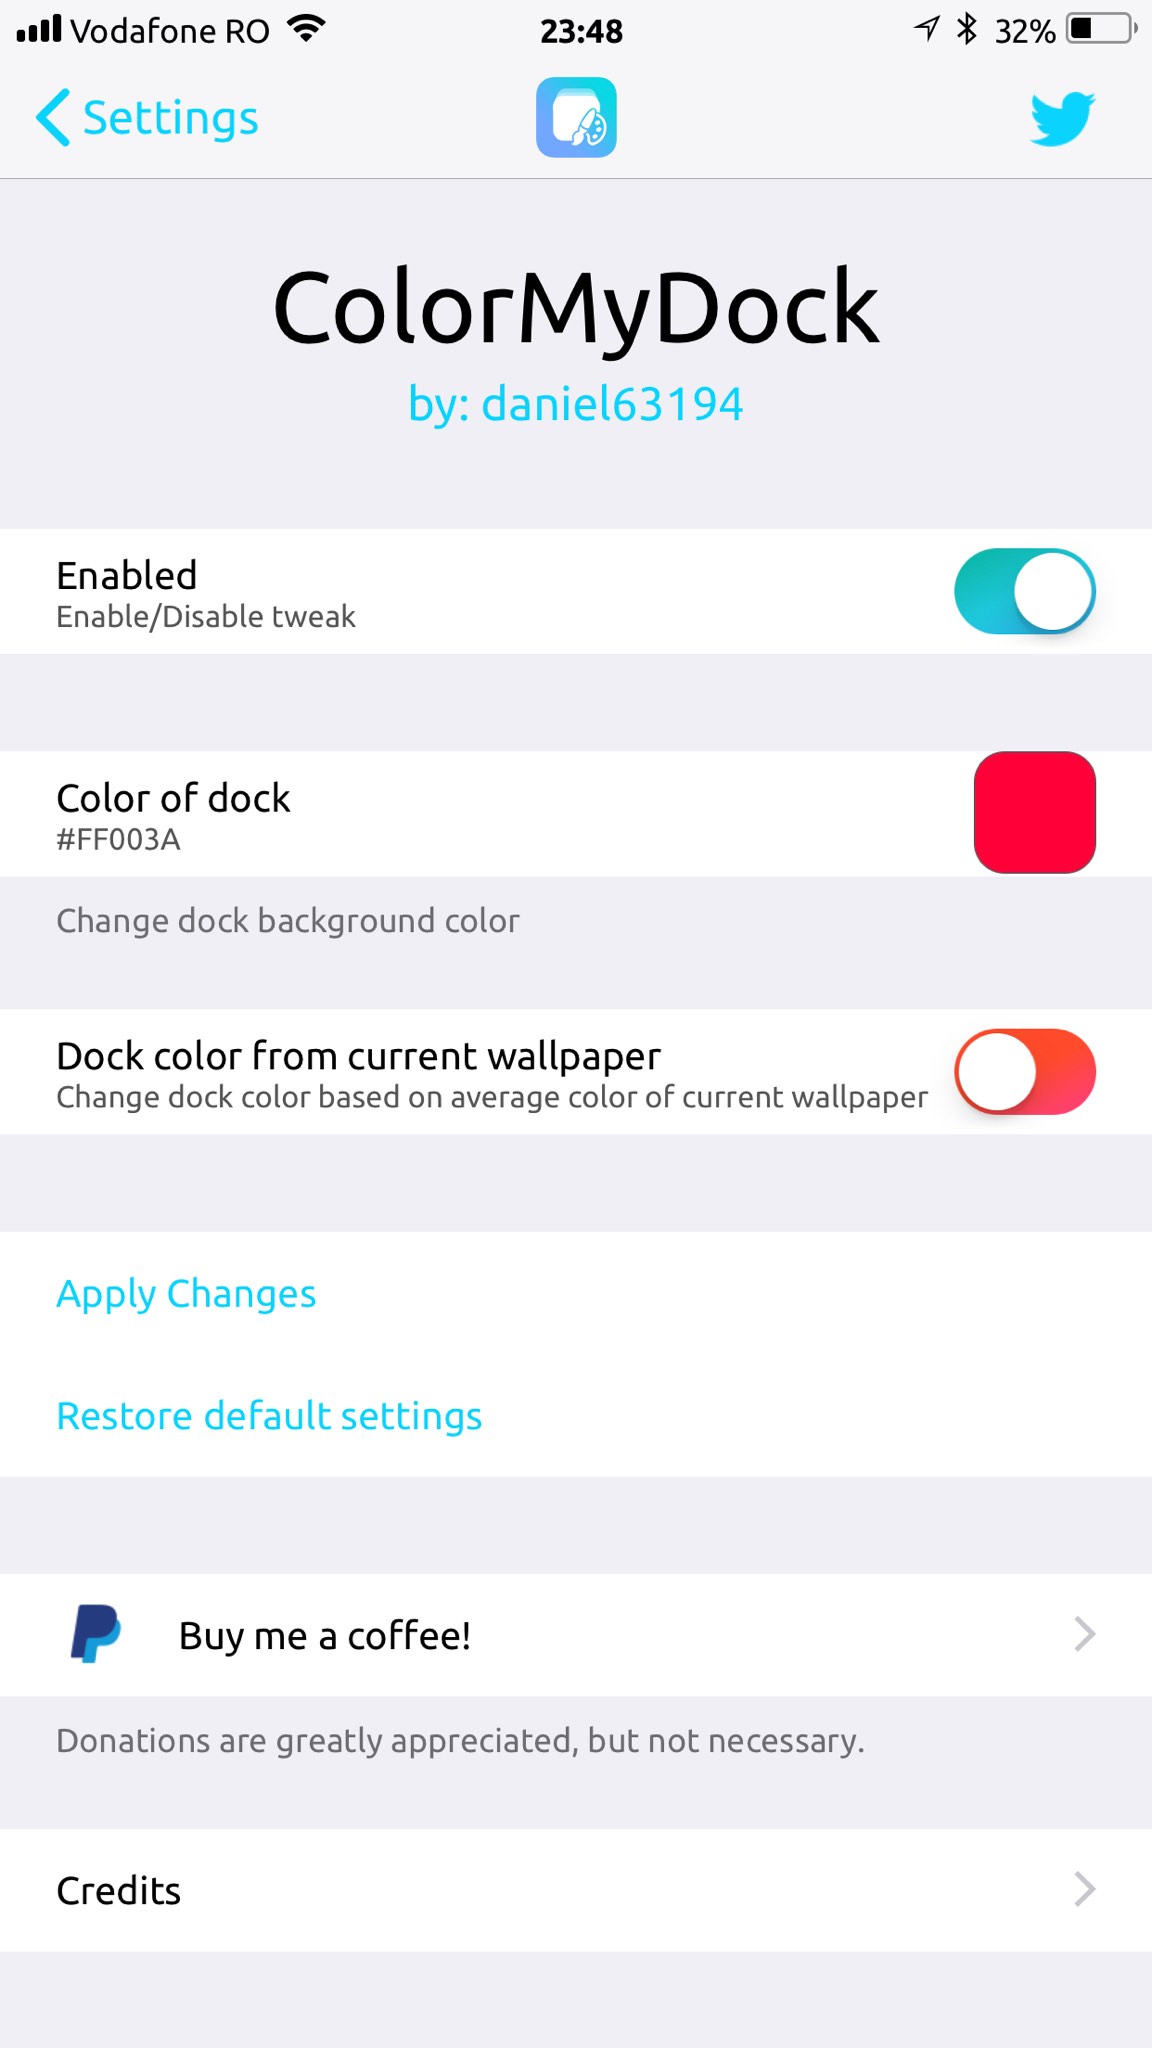Enable dock color from current wallpaper
This screenshot has height=2048, width=1152.
point(1026,1071)
